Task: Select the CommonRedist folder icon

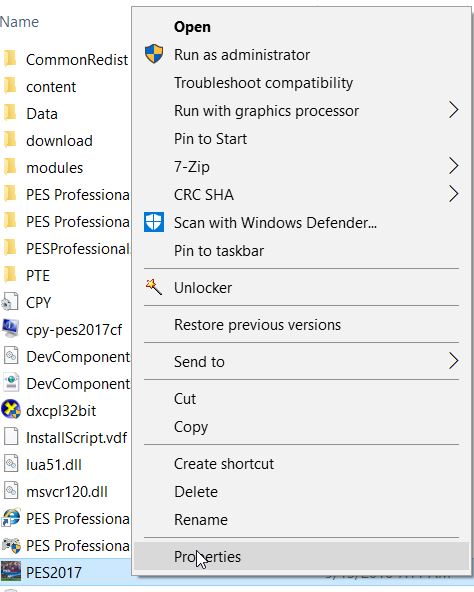Action: (10, 59)
